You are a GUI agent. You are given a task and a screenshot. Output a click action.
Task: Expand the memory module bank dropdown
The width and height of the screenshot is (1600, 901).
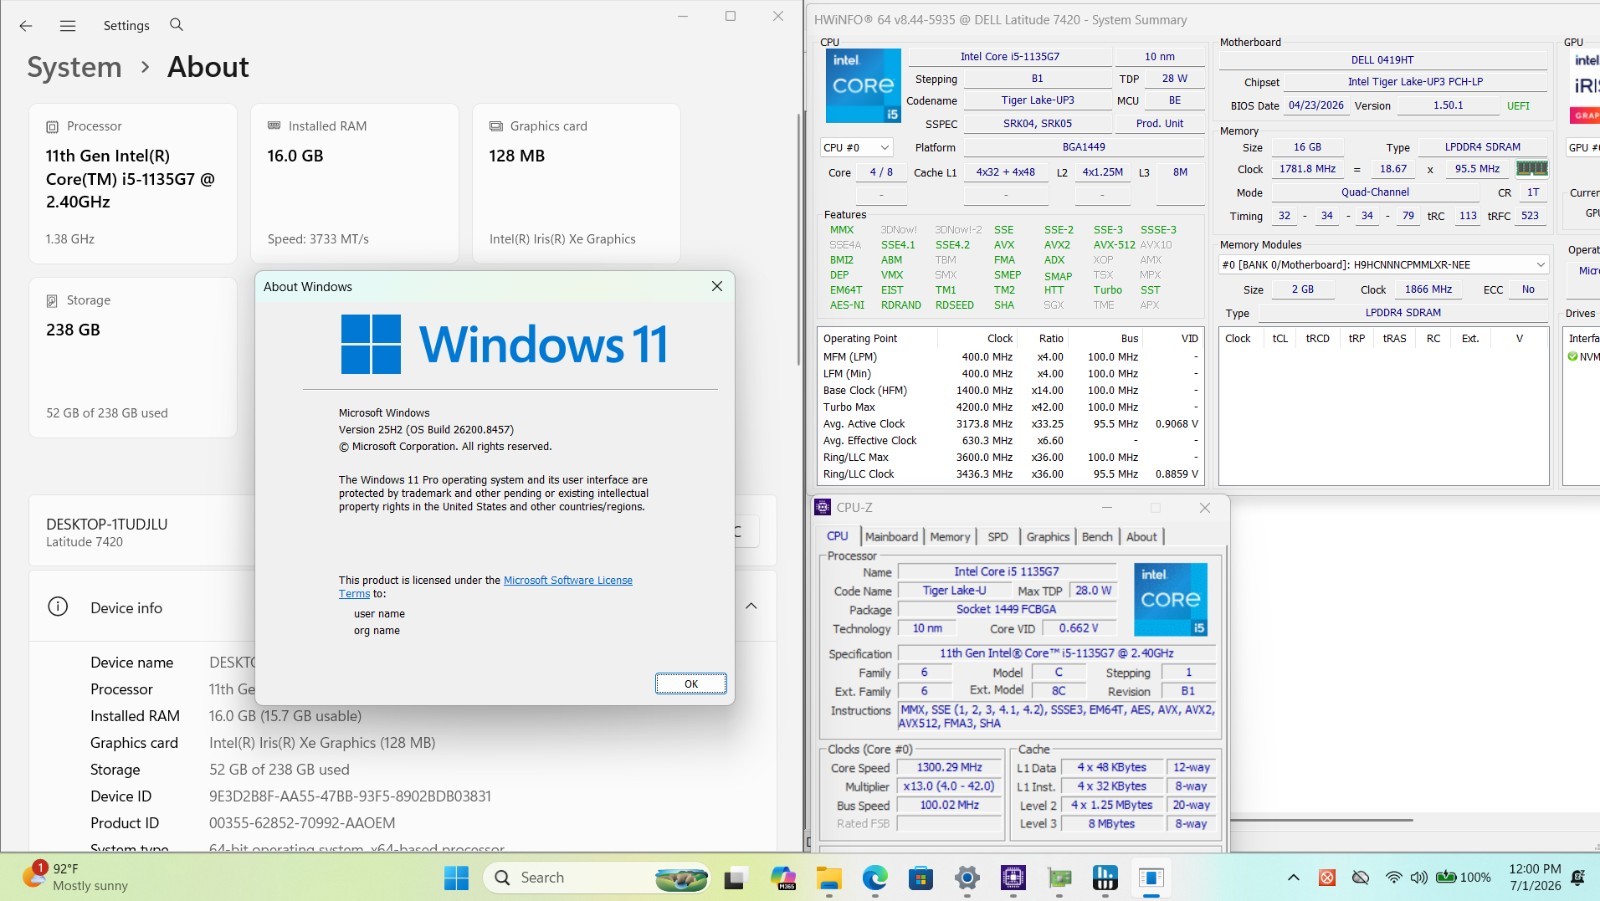[1384, 265]
